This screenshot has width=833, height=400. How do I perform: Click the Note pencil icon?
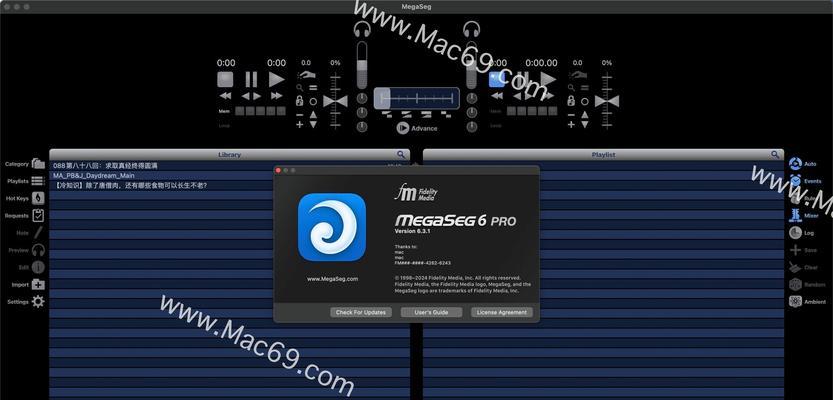pos(38,233)
